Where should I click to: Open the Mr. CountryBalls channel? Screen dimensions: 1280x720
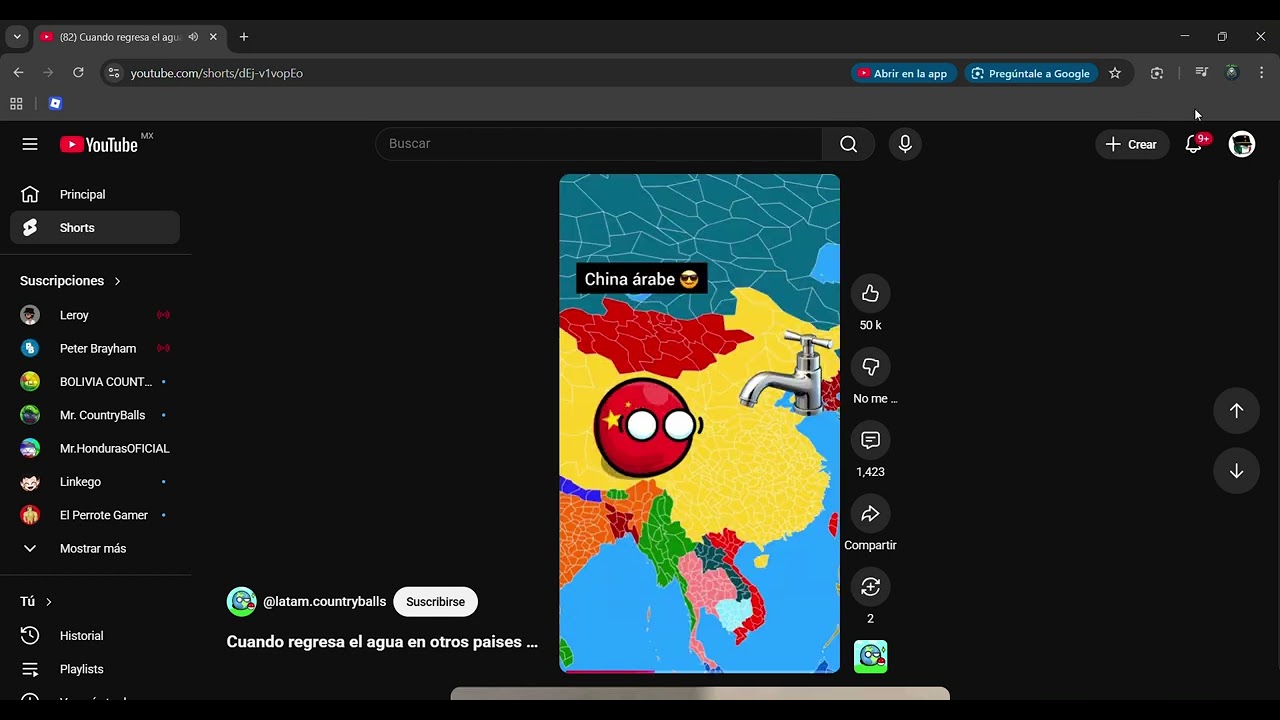coord(95,415)
